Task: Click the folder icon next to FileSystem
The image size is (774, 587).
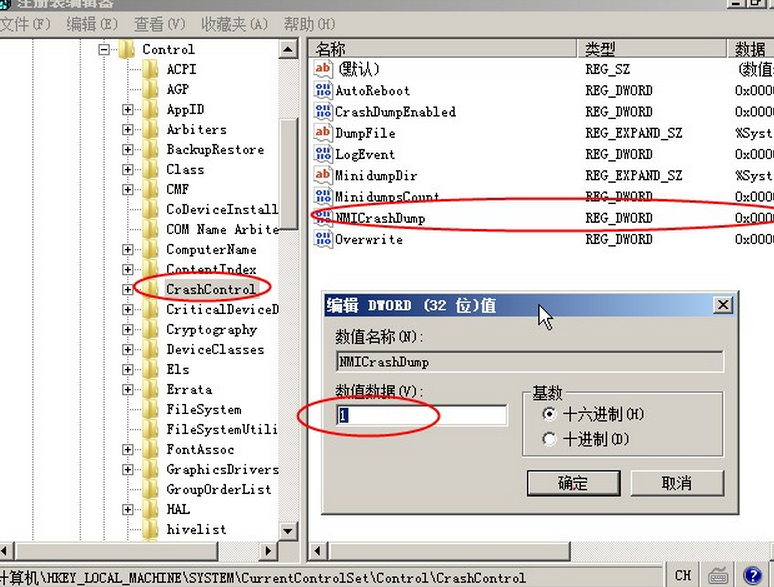Action: coord(151,409)
